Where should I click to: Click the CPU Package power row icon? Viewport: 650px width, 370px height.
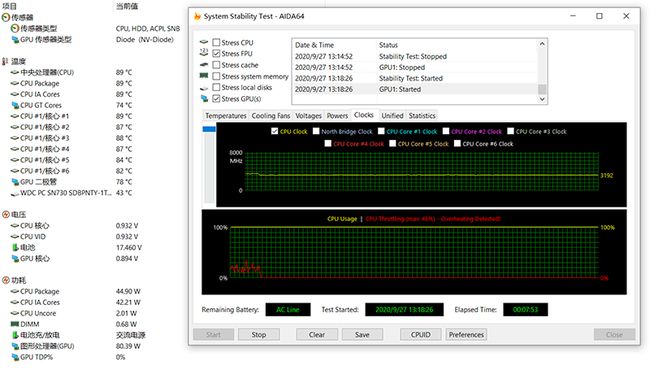(x=15, y=291)
